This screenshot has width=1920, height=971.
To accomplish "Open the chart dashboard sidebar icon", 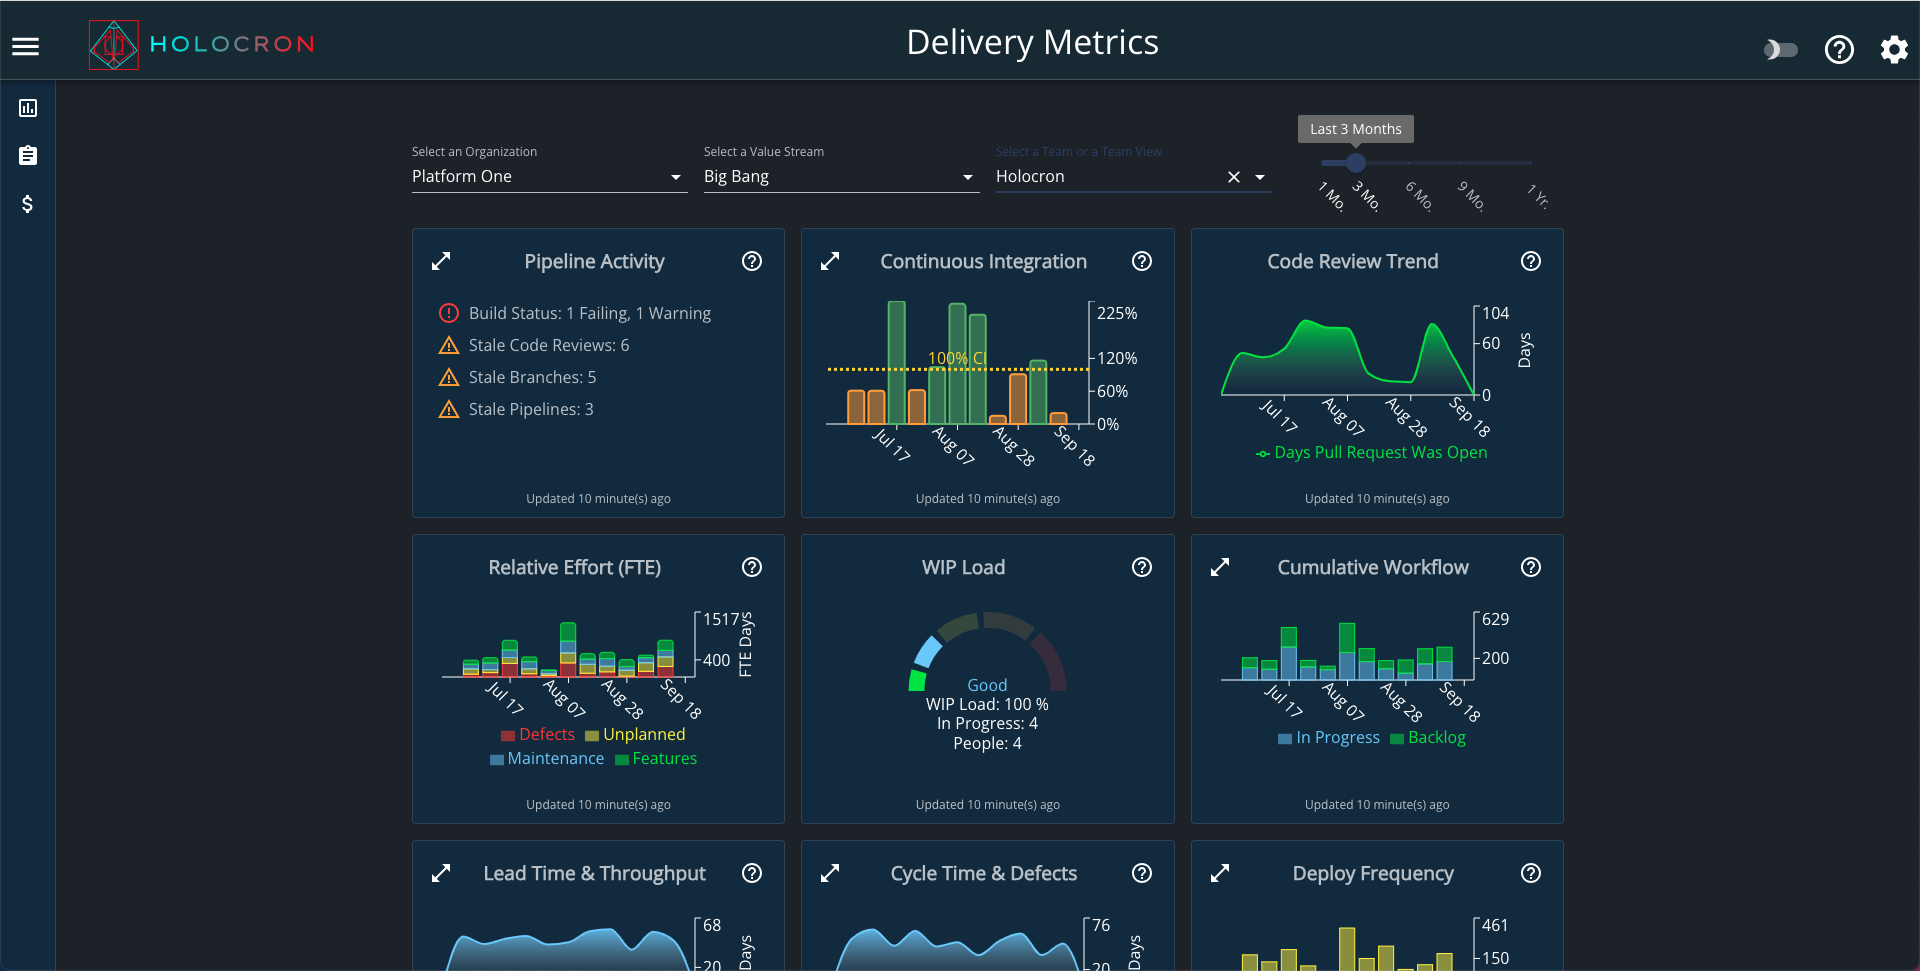I will [28, 108].
